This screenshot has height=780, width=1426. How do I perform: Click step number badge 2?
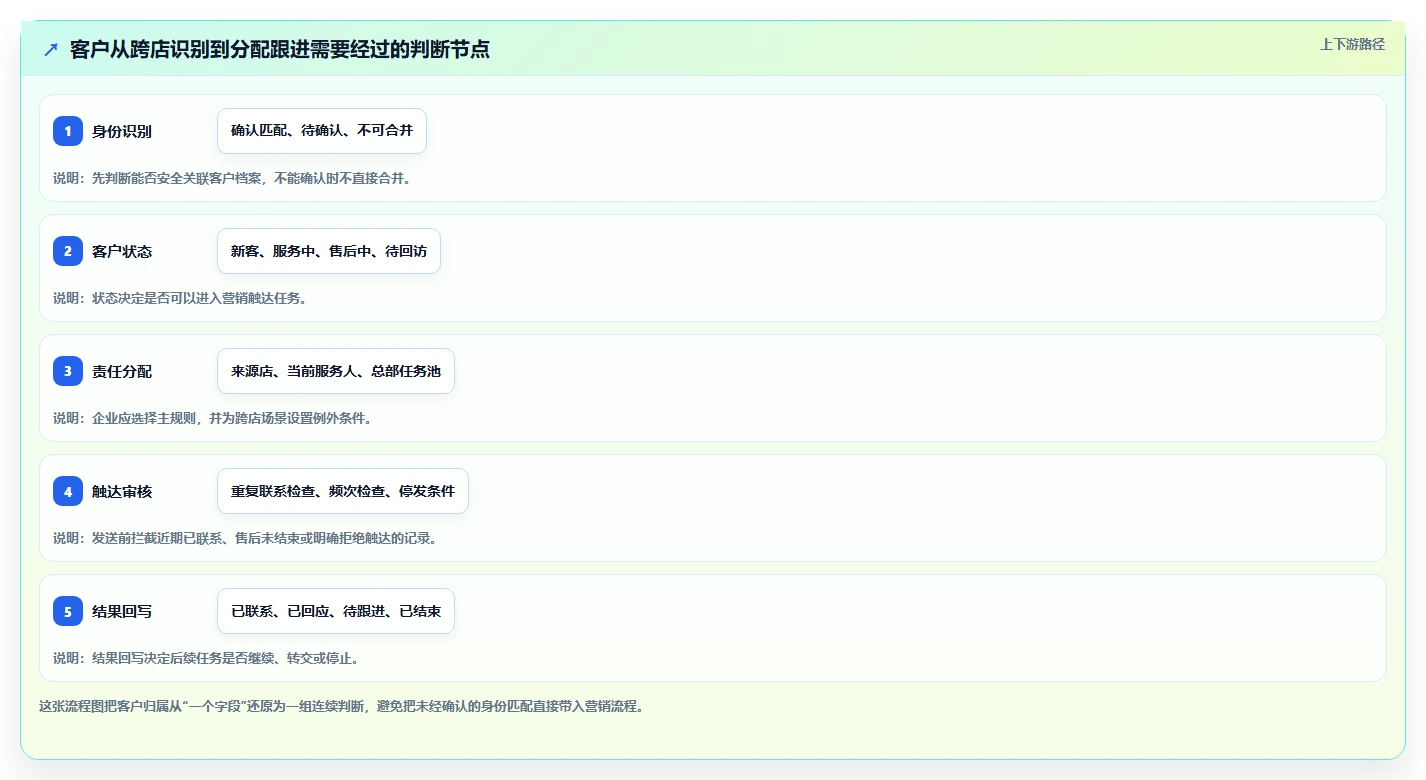pyautogui.click(x=68, y=251)
